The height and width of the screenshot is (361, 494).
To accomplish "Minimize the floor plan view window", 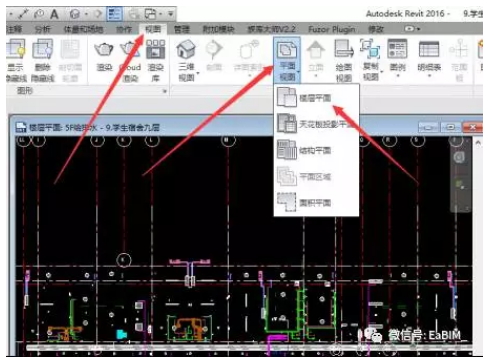I will 429,127.
